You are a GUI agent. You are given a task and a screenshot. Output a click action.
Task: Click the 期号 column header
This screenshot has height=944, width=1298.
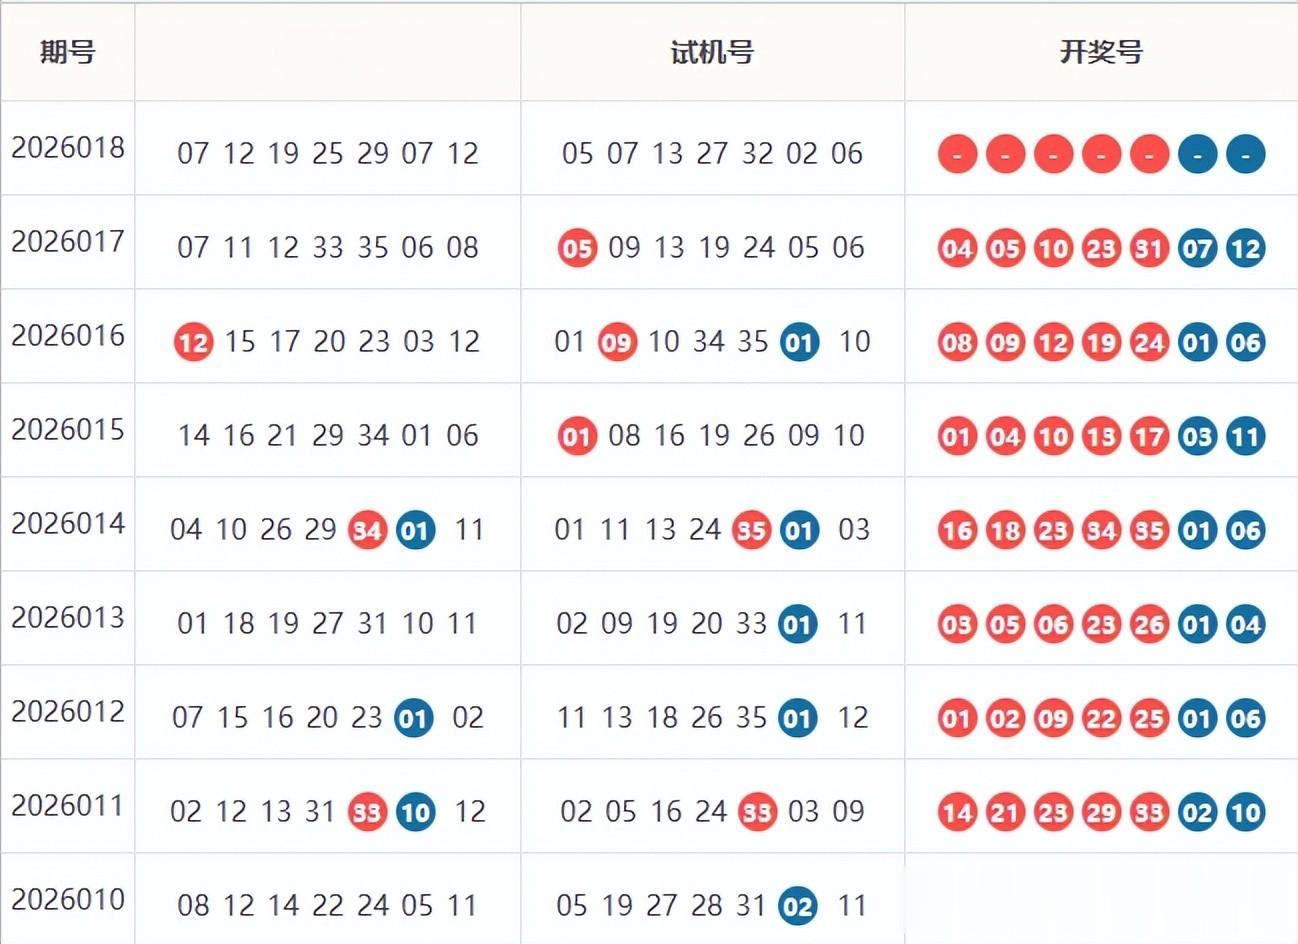67,52
